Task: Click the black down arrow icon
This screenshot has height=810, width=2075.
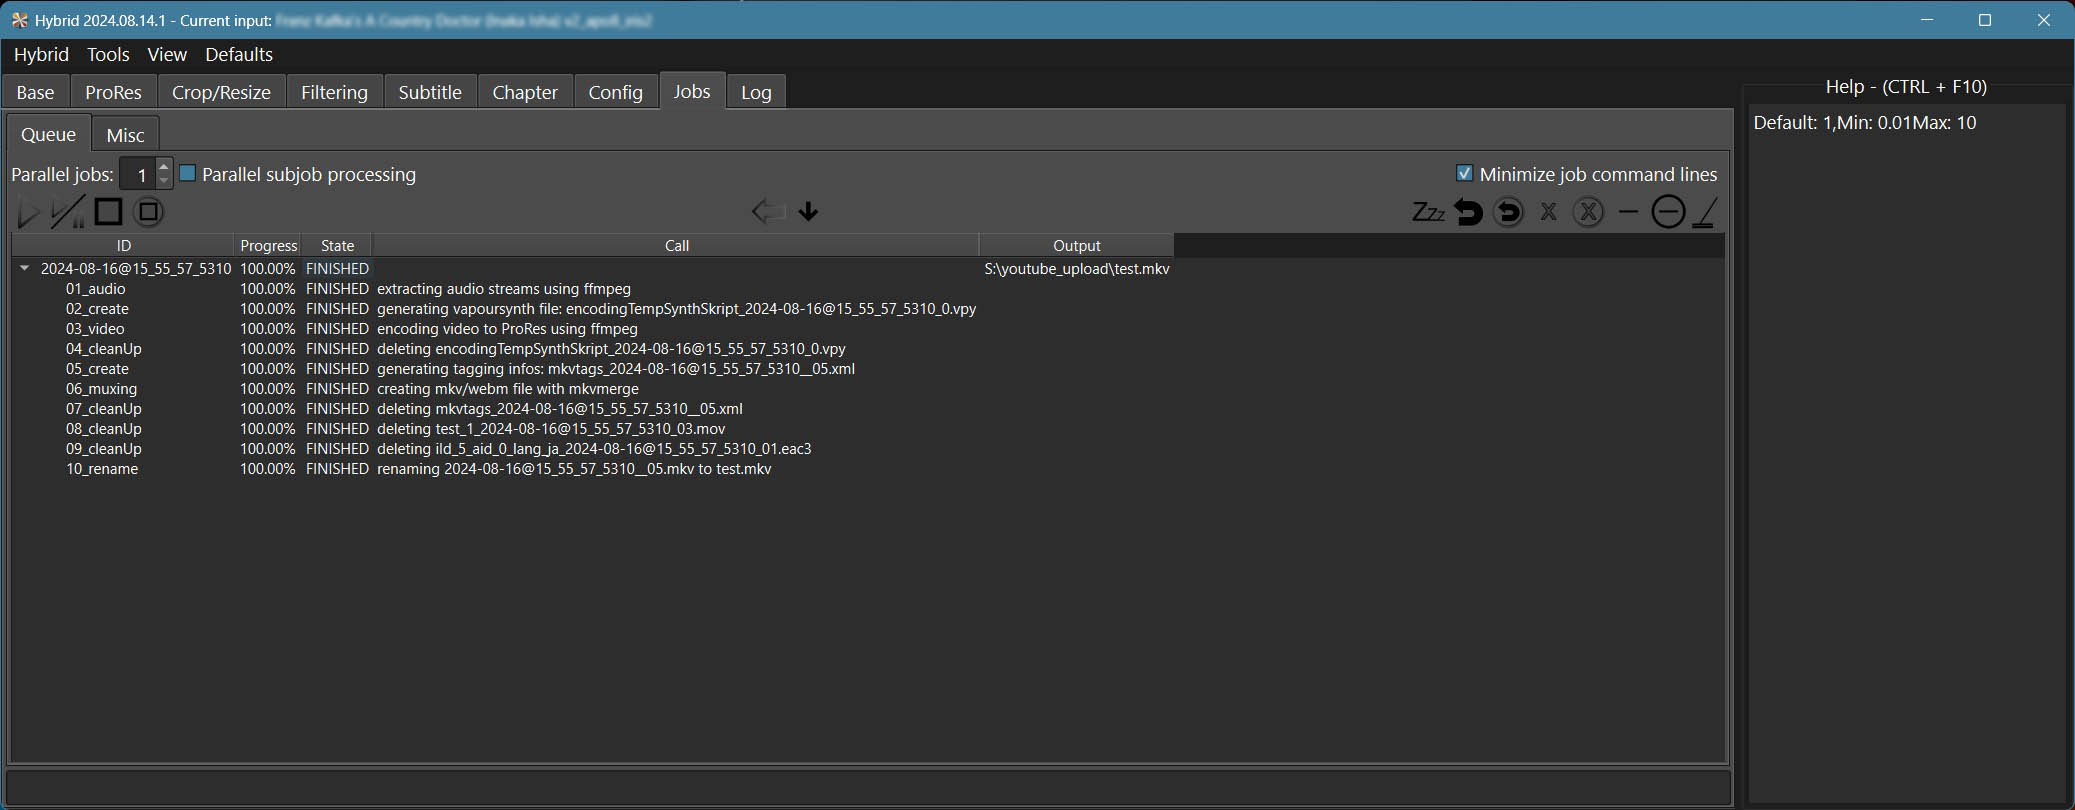Action: [x=809, y=211]
